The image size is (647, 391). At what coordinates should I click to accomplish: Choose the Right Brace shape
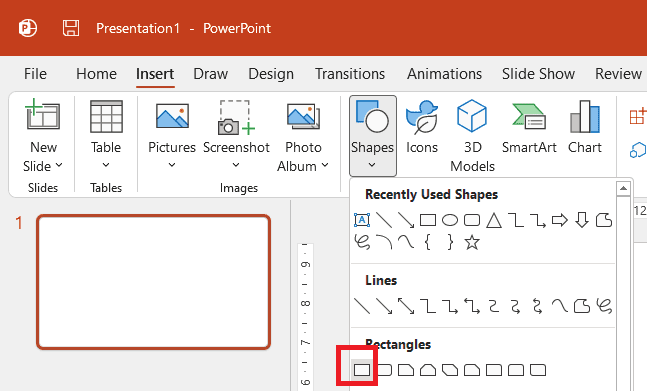click(x=450, y=243)
